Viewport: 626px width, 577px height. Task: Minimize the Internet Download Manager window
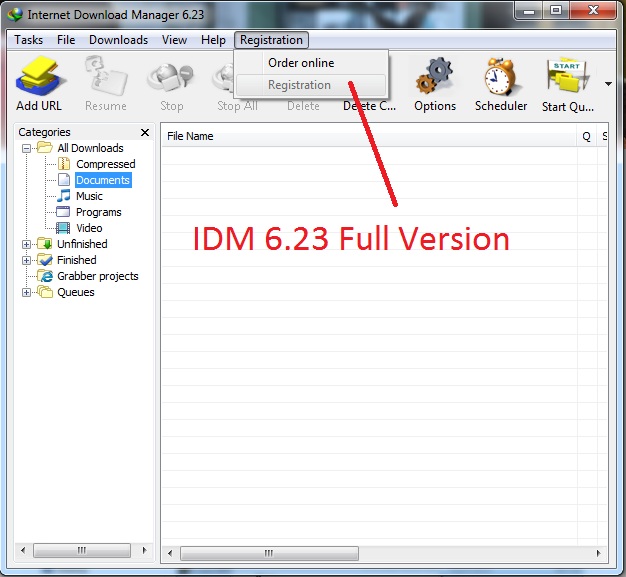click(529, 11)
